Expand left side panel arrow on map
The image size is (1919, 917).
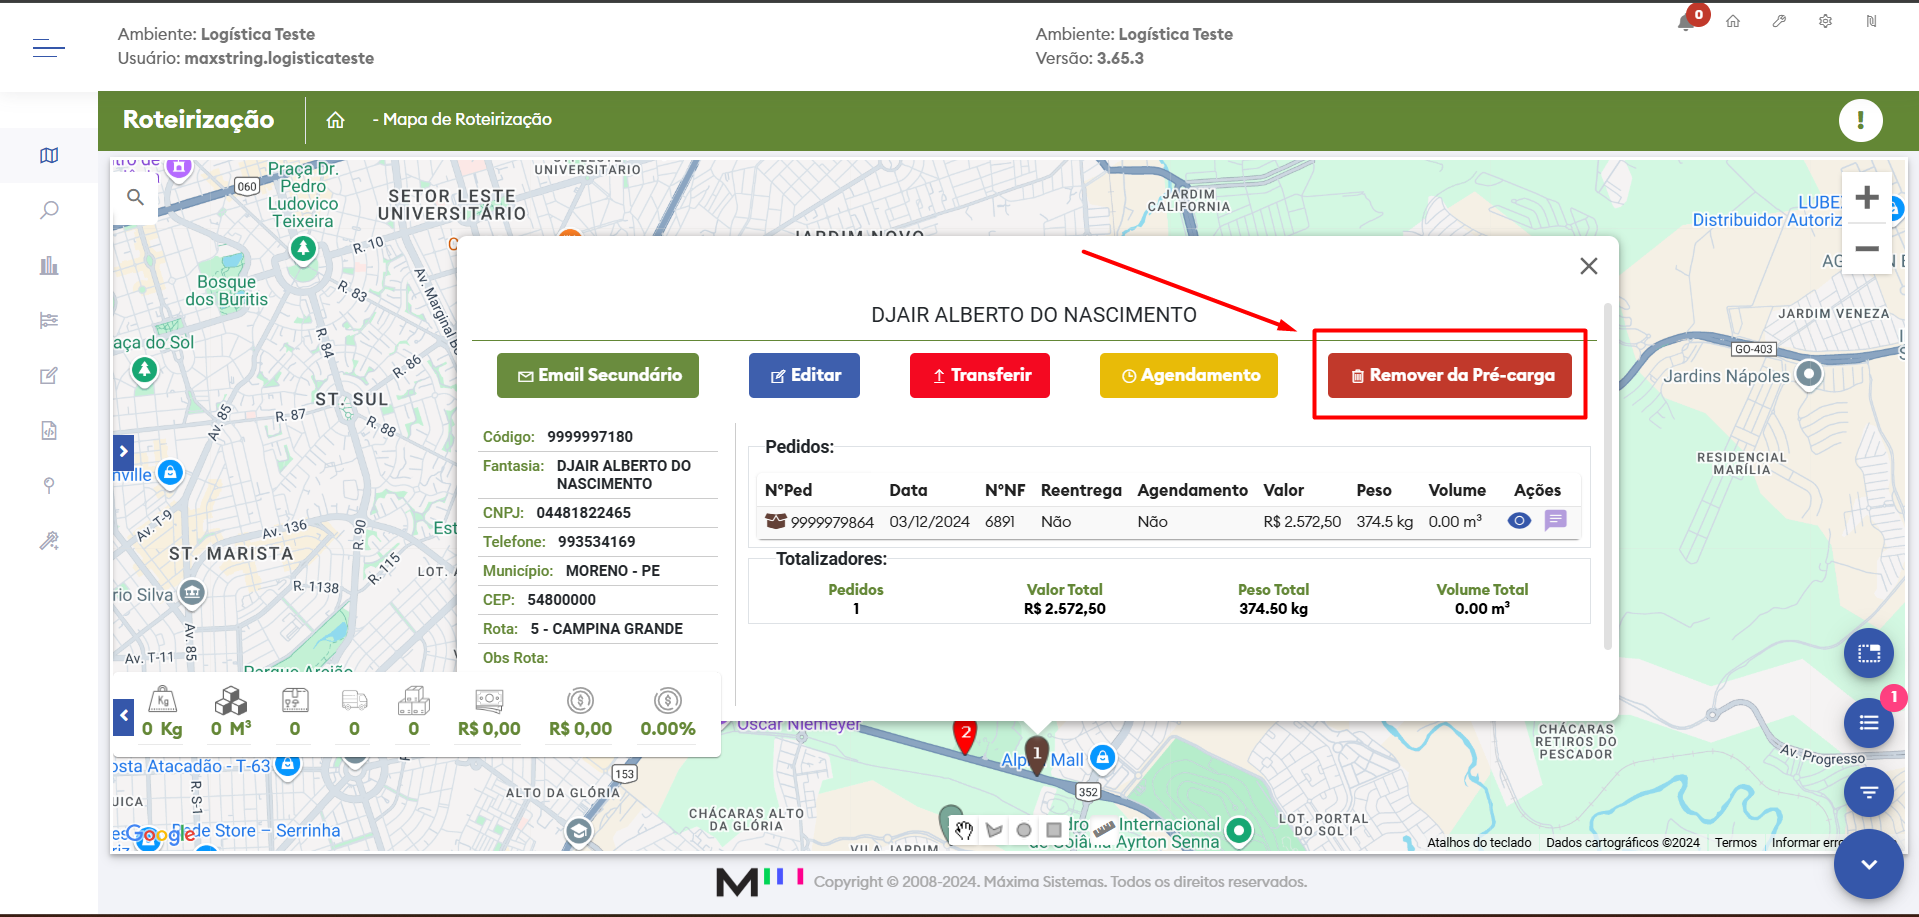123,452
